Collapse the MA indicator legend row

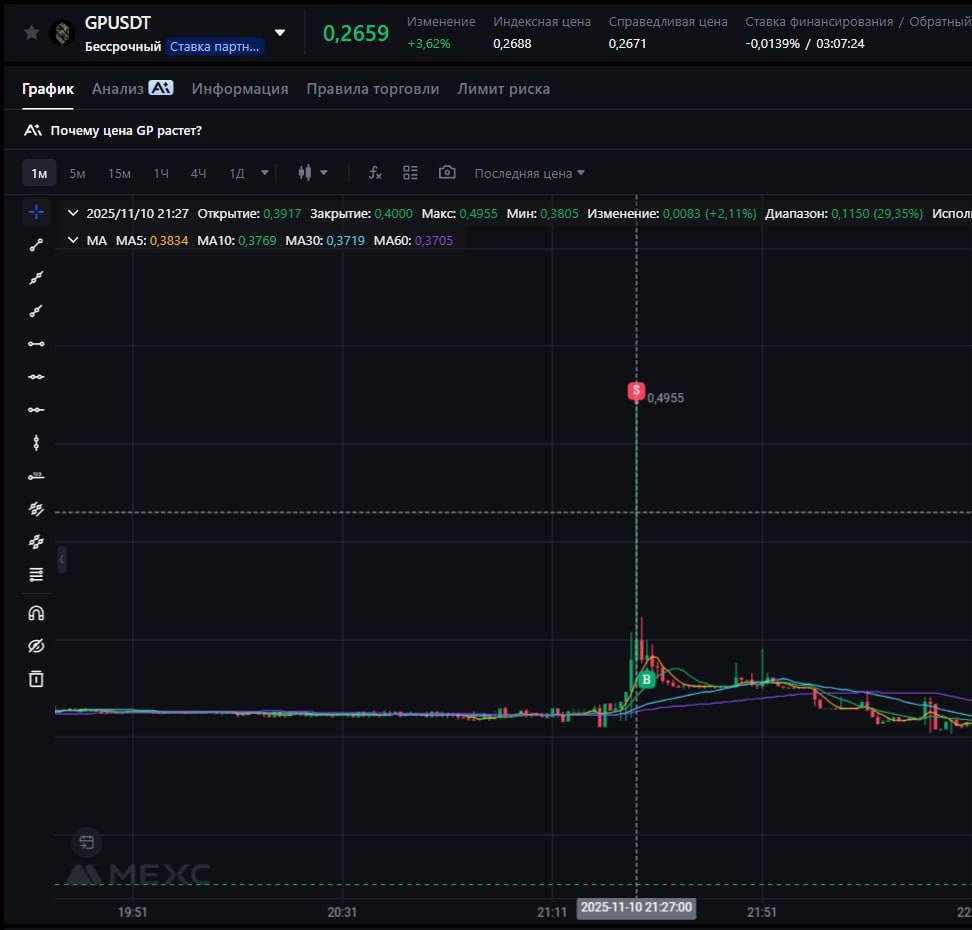click(x=73, y=240)
